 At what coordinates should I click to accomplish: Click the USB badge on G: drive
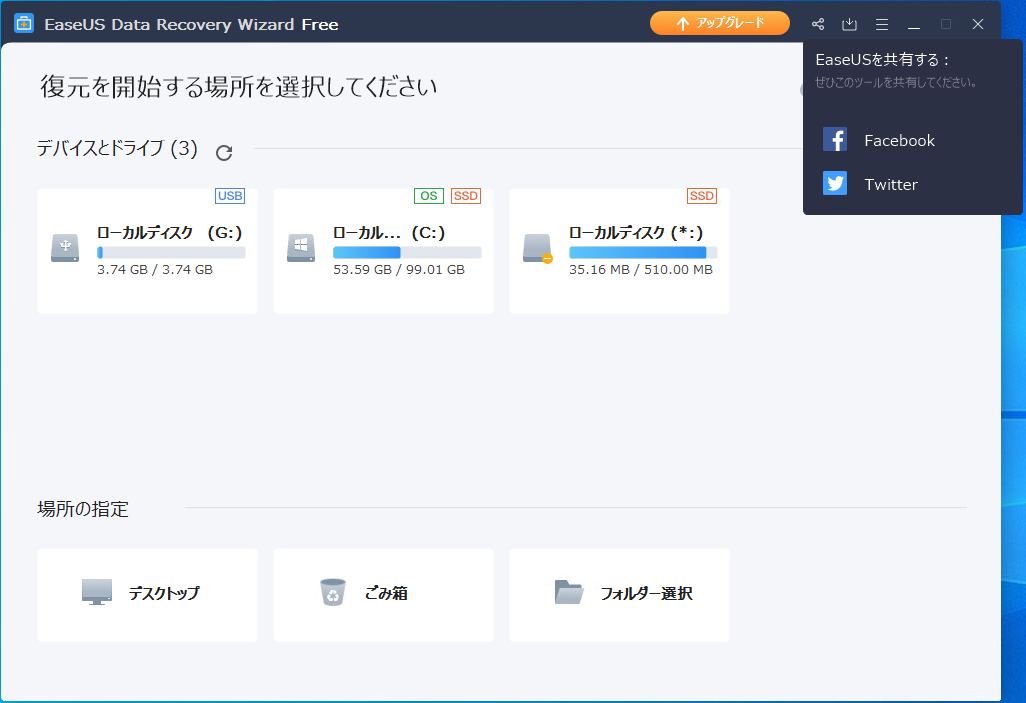point(230,196)
